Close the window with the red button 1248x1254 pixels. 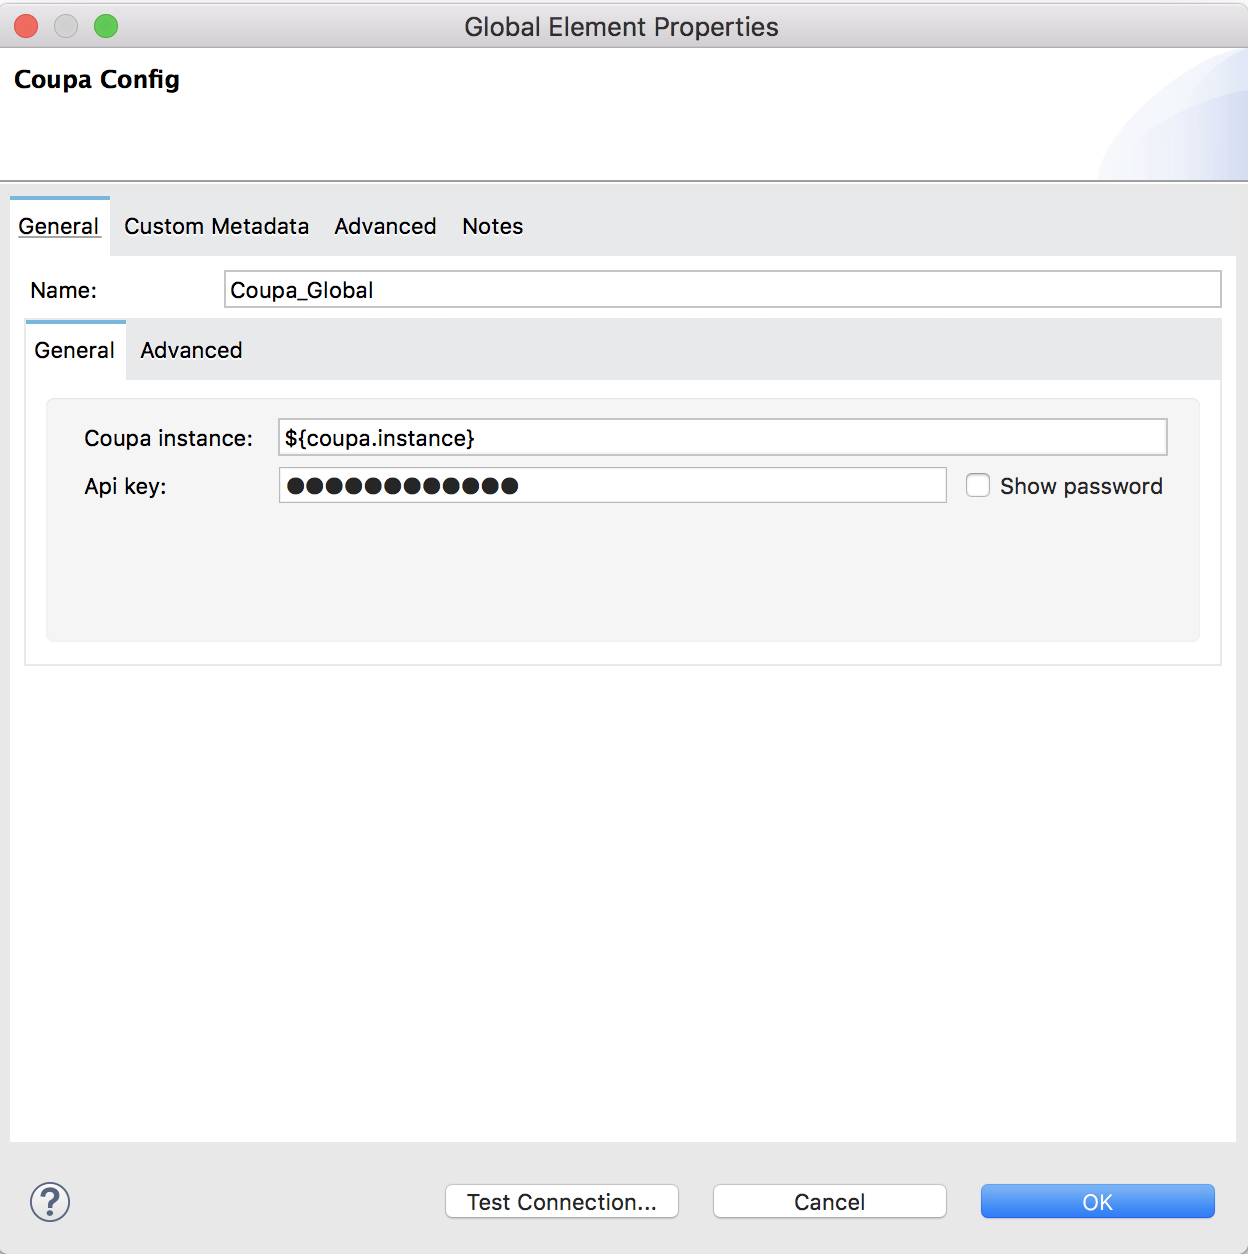coord(26,26)
